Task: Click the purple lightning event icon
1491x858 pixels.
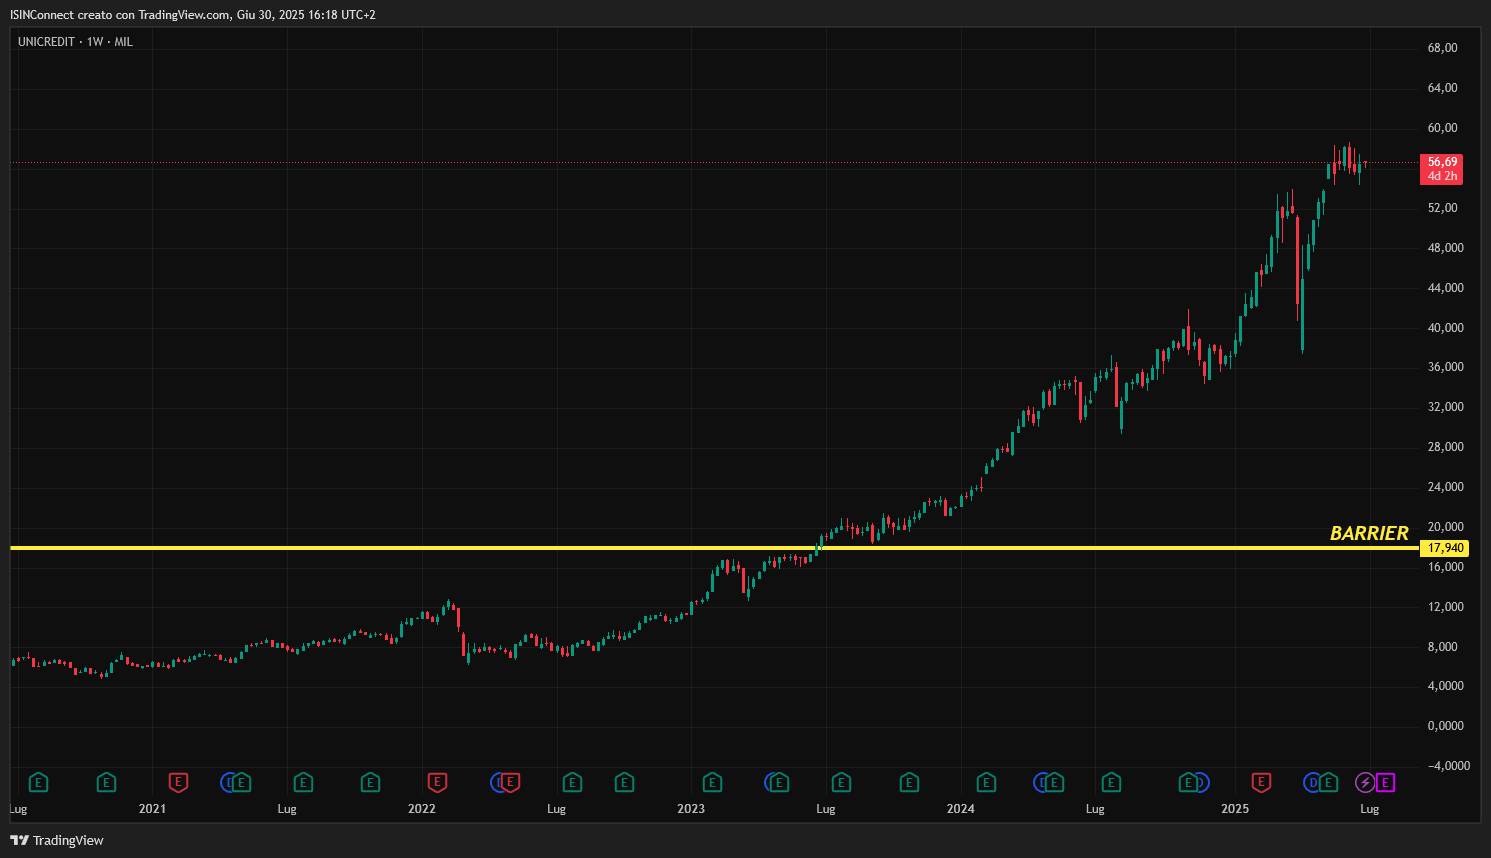Action: click(x=1365, y=782)
